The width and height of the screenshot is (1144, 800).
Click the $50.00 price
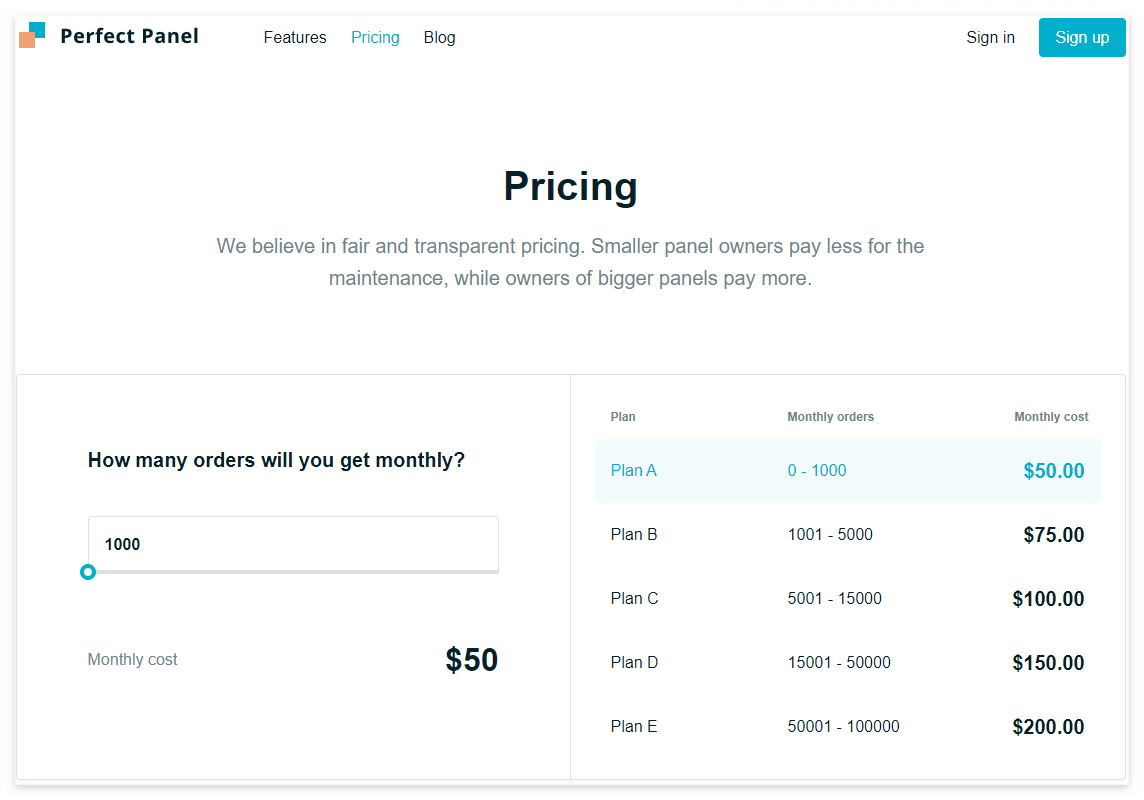coord(1054,471)
